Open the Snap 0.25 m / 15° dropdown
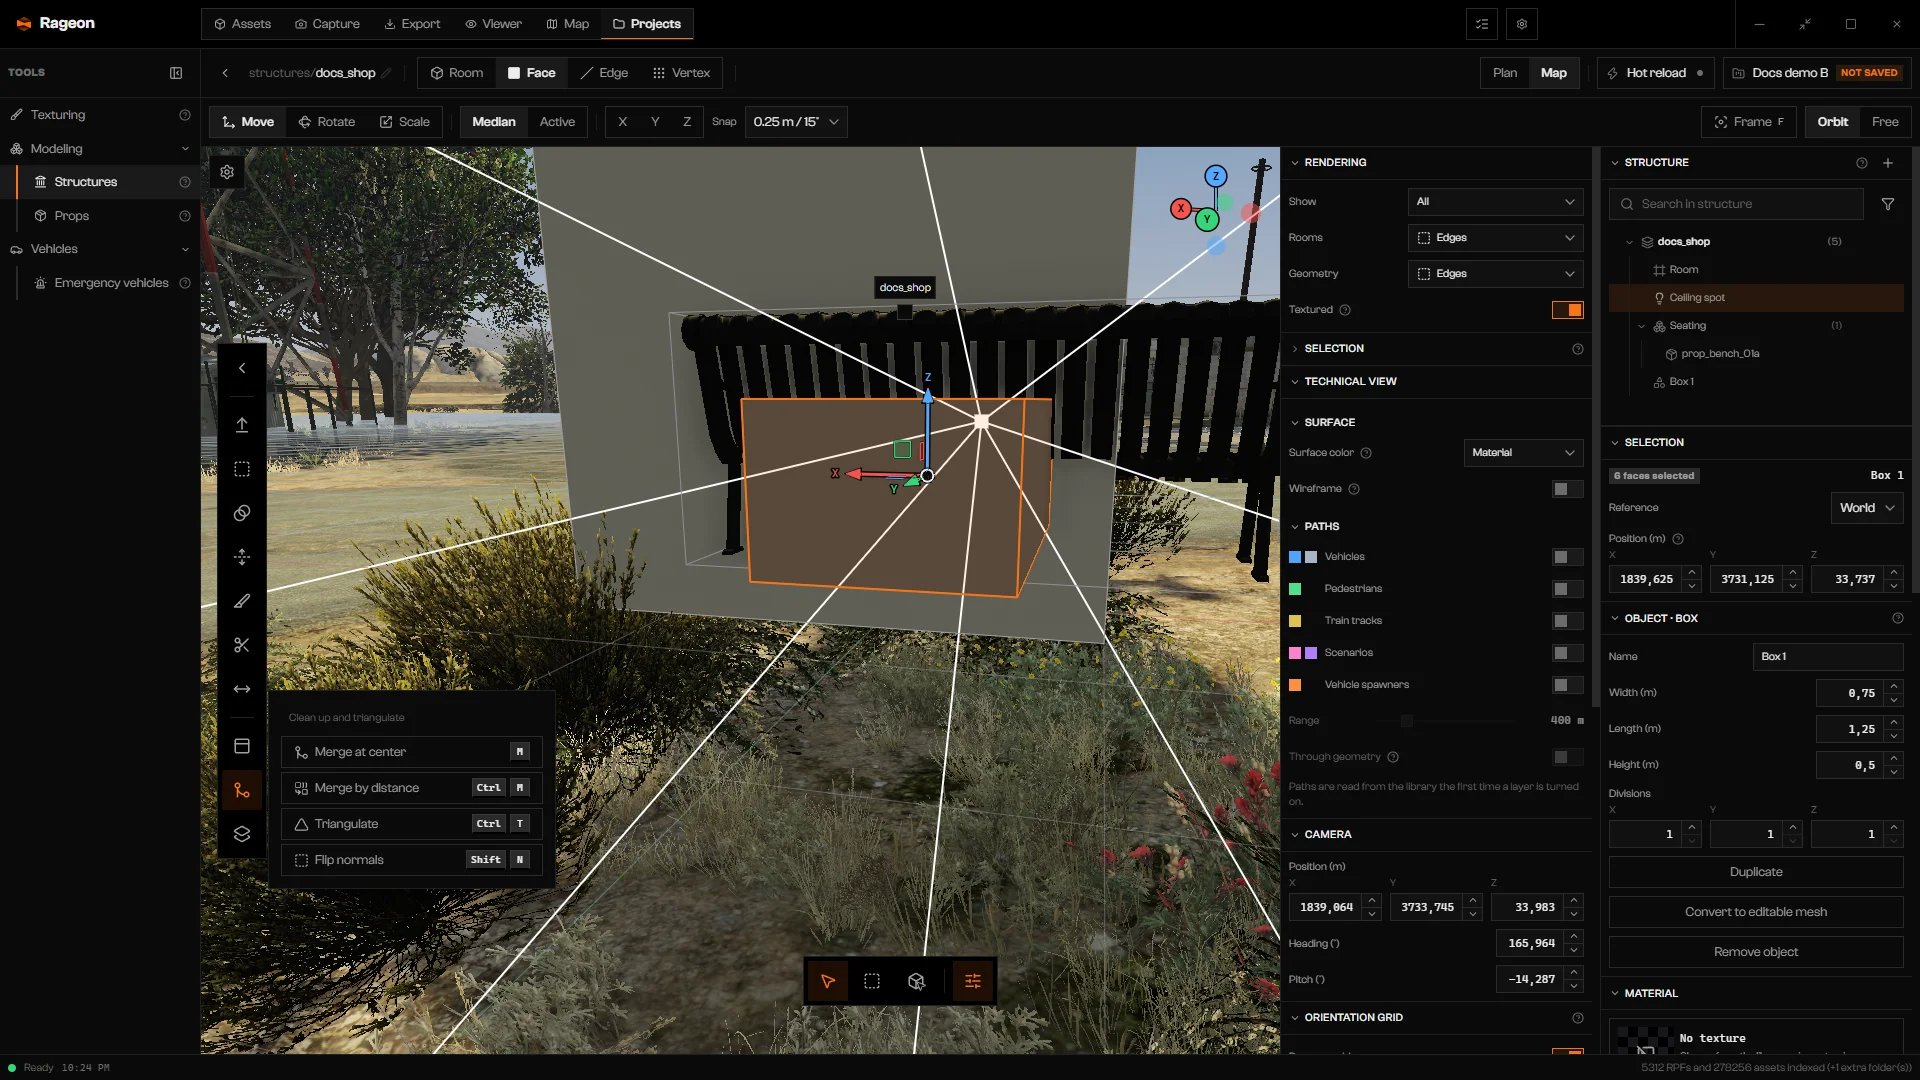Image resolution: width=1920 pixels, height=1080 pixels. click(796, 122)
